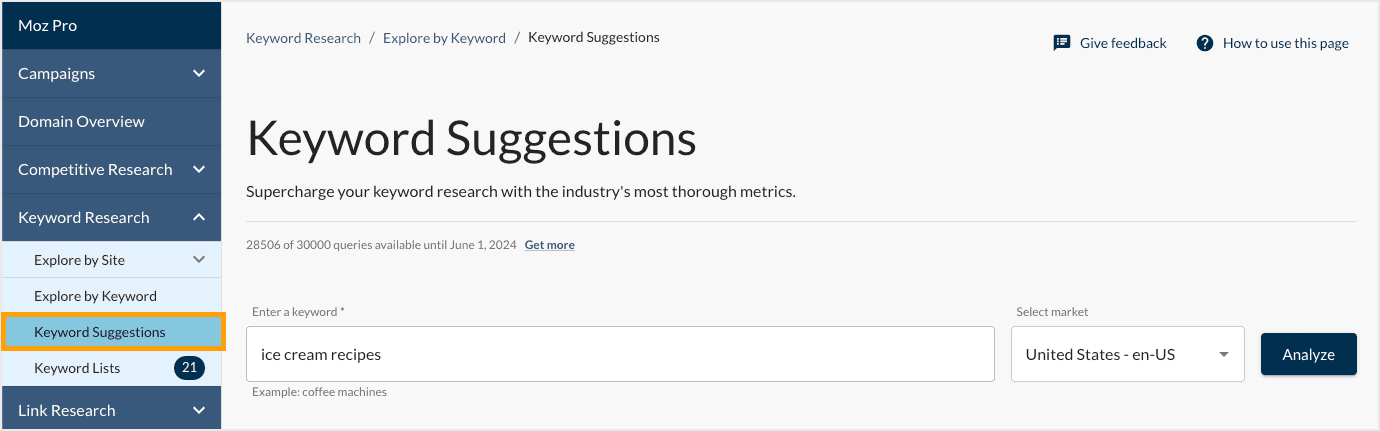Open Keyword Lists in sidebar
Viewport: 1380px width, 431px height.
(77, 368)
